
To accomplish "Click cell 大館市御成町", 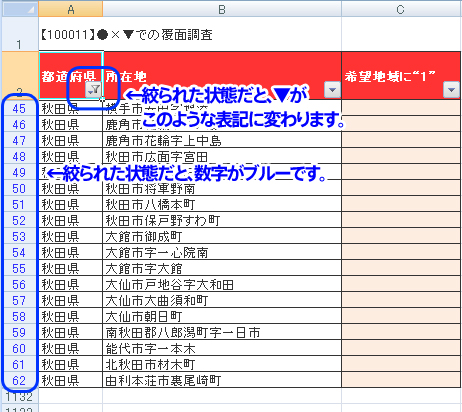I will tap(222, 236).
